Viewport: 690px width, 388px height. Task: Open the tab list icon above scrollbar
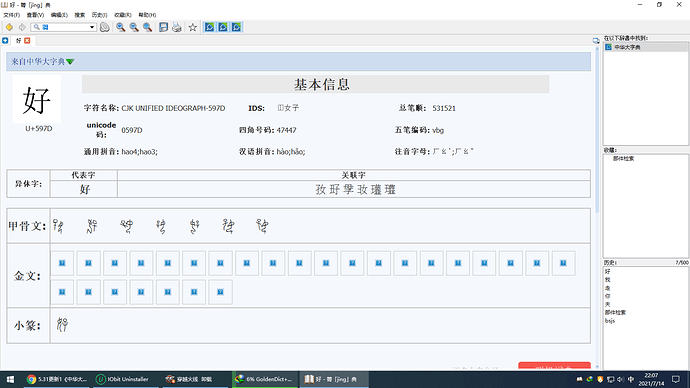(x=596, y=40)
